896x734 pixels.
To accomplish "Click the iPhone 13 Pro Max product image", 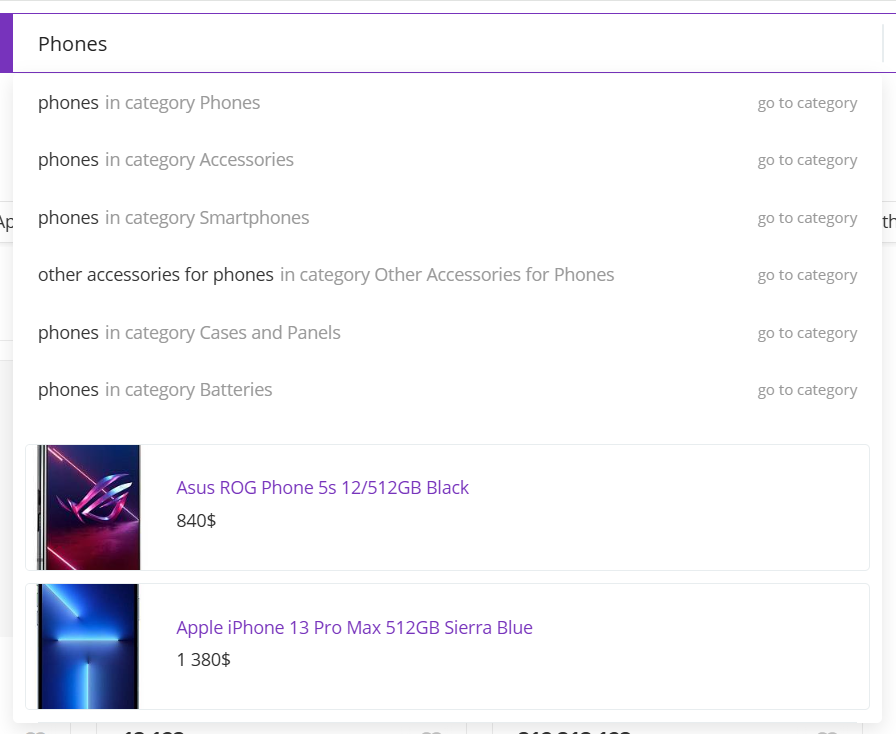I will pos(88,646).
